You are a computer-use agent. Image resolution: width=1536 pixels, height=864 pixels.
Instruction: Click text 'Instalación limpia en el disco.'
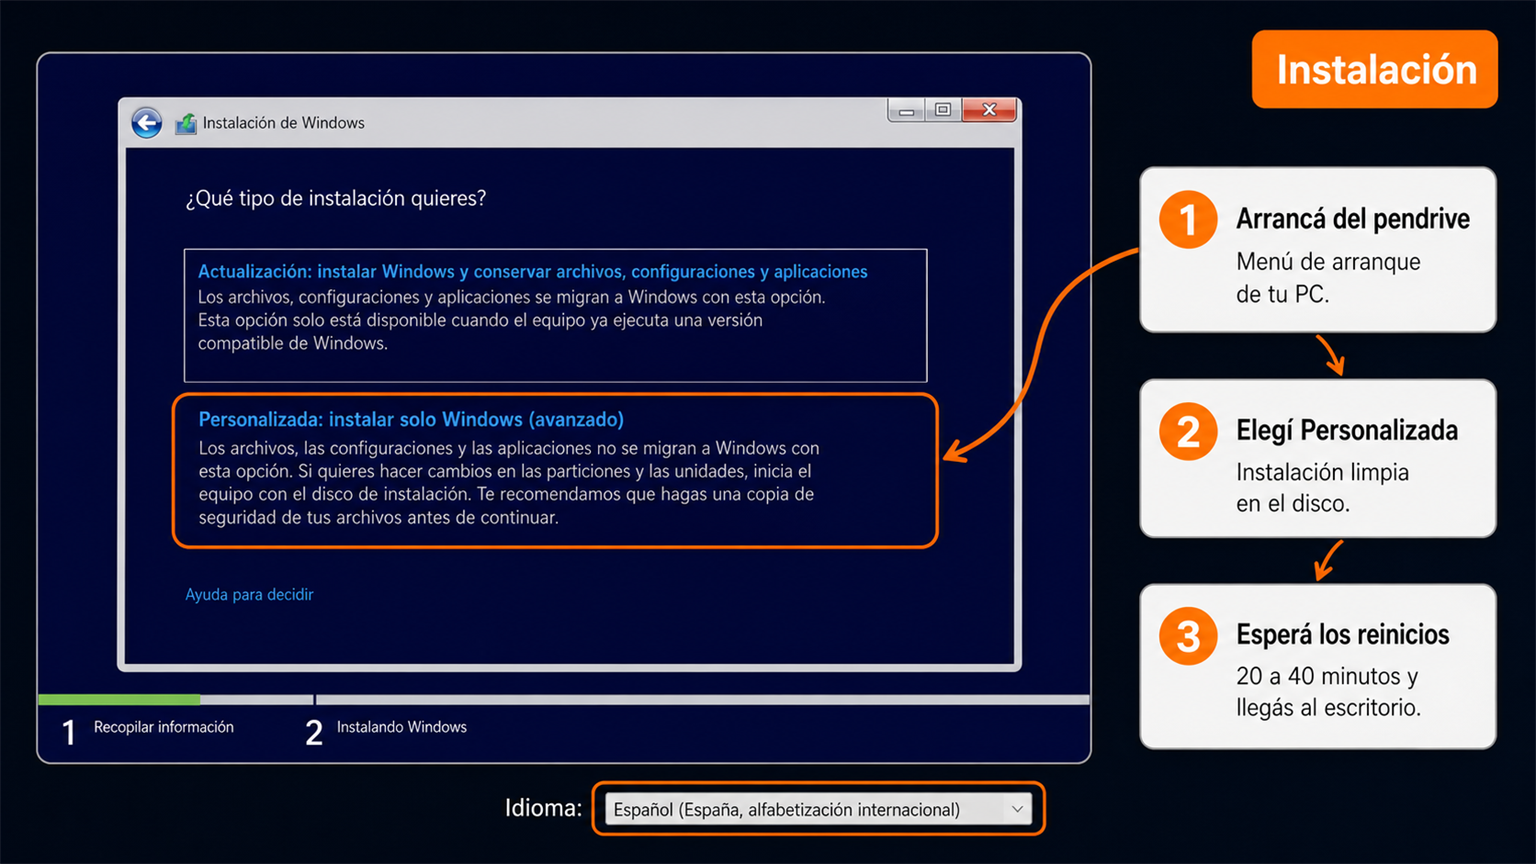click(x=1323, y=488)
